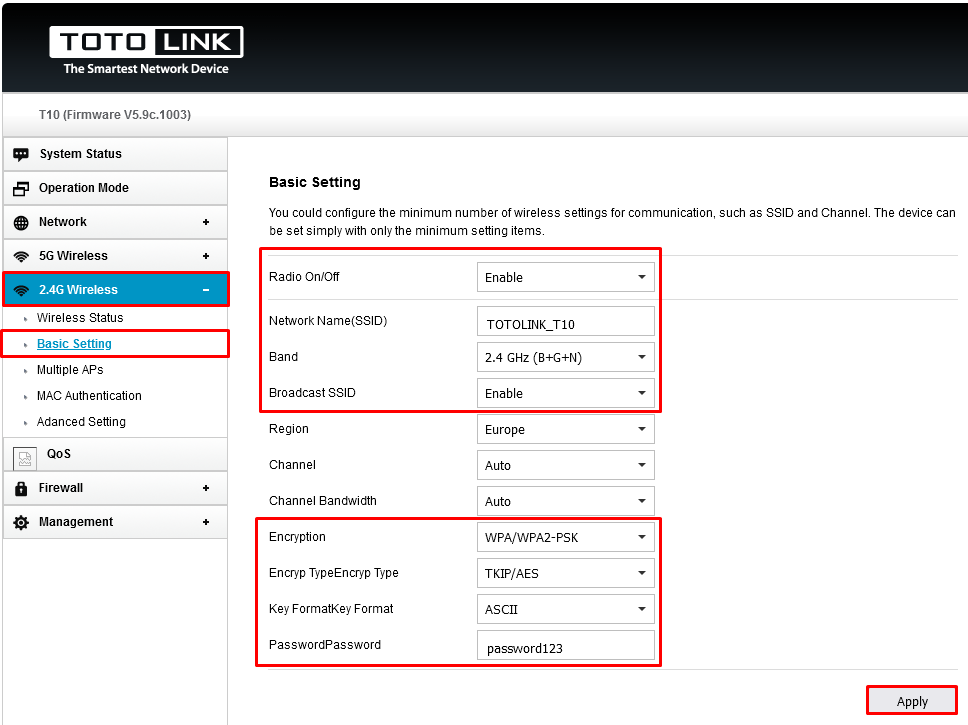Click the TOTOLINK logo in header
968x725 pixels.
[146, 43]
